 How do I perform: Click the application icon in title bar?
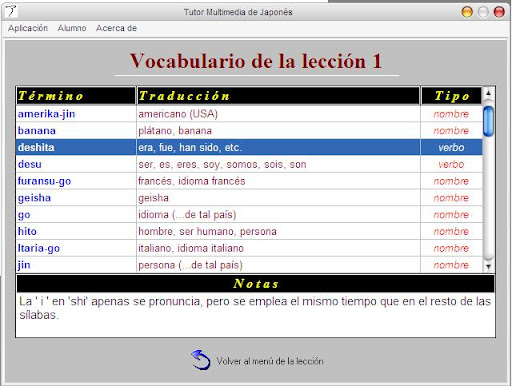[11, 11]
